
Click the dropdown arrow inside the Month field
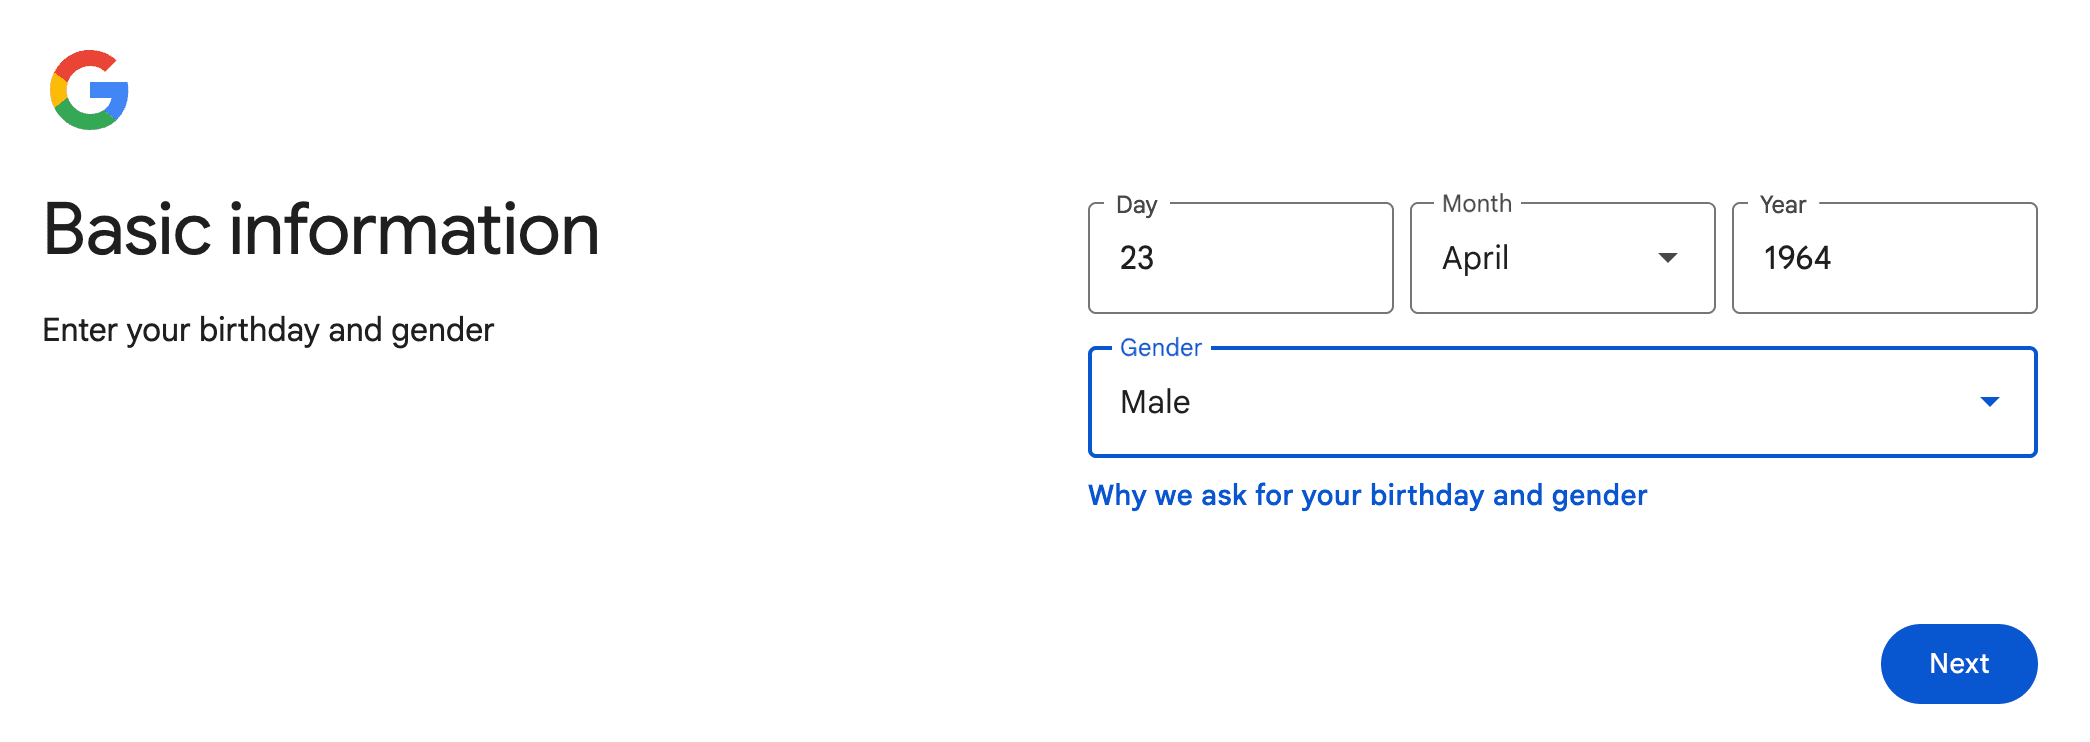coord(1668,258)
